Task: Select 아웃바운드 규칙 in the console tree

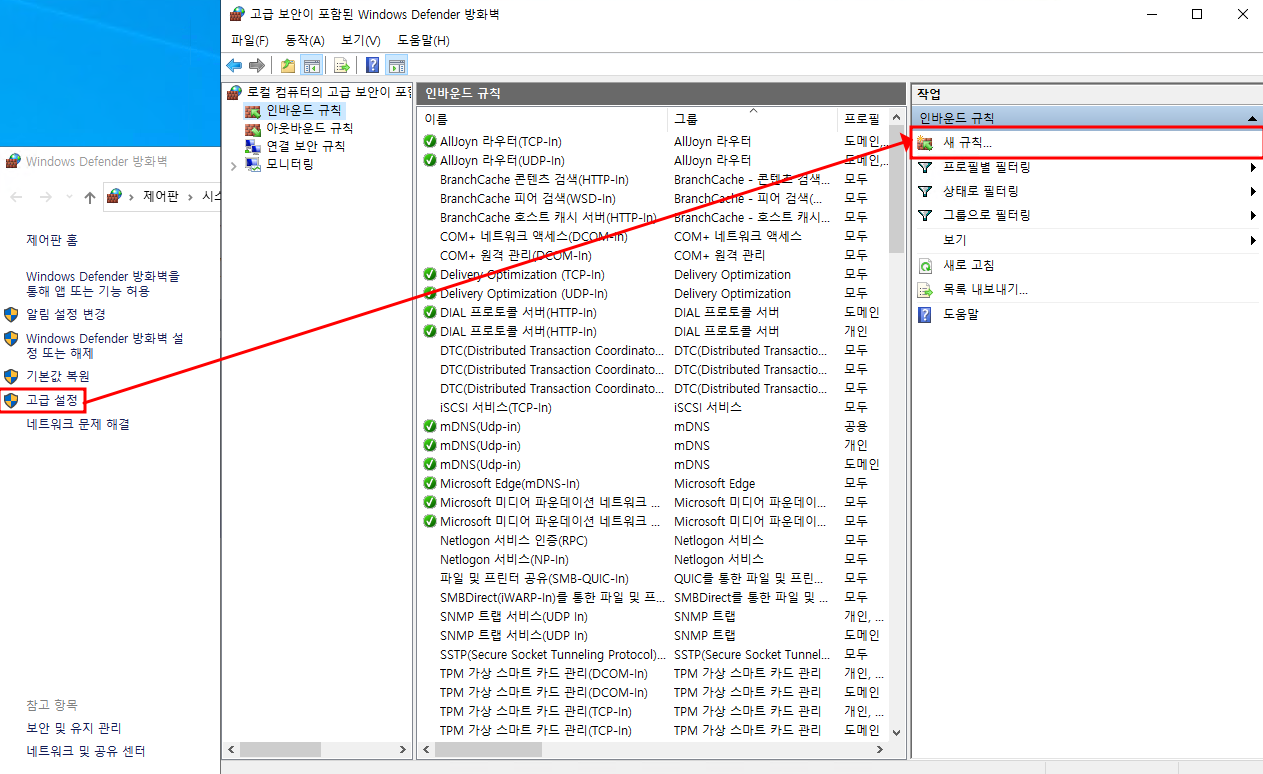Action: coord(309,128)
